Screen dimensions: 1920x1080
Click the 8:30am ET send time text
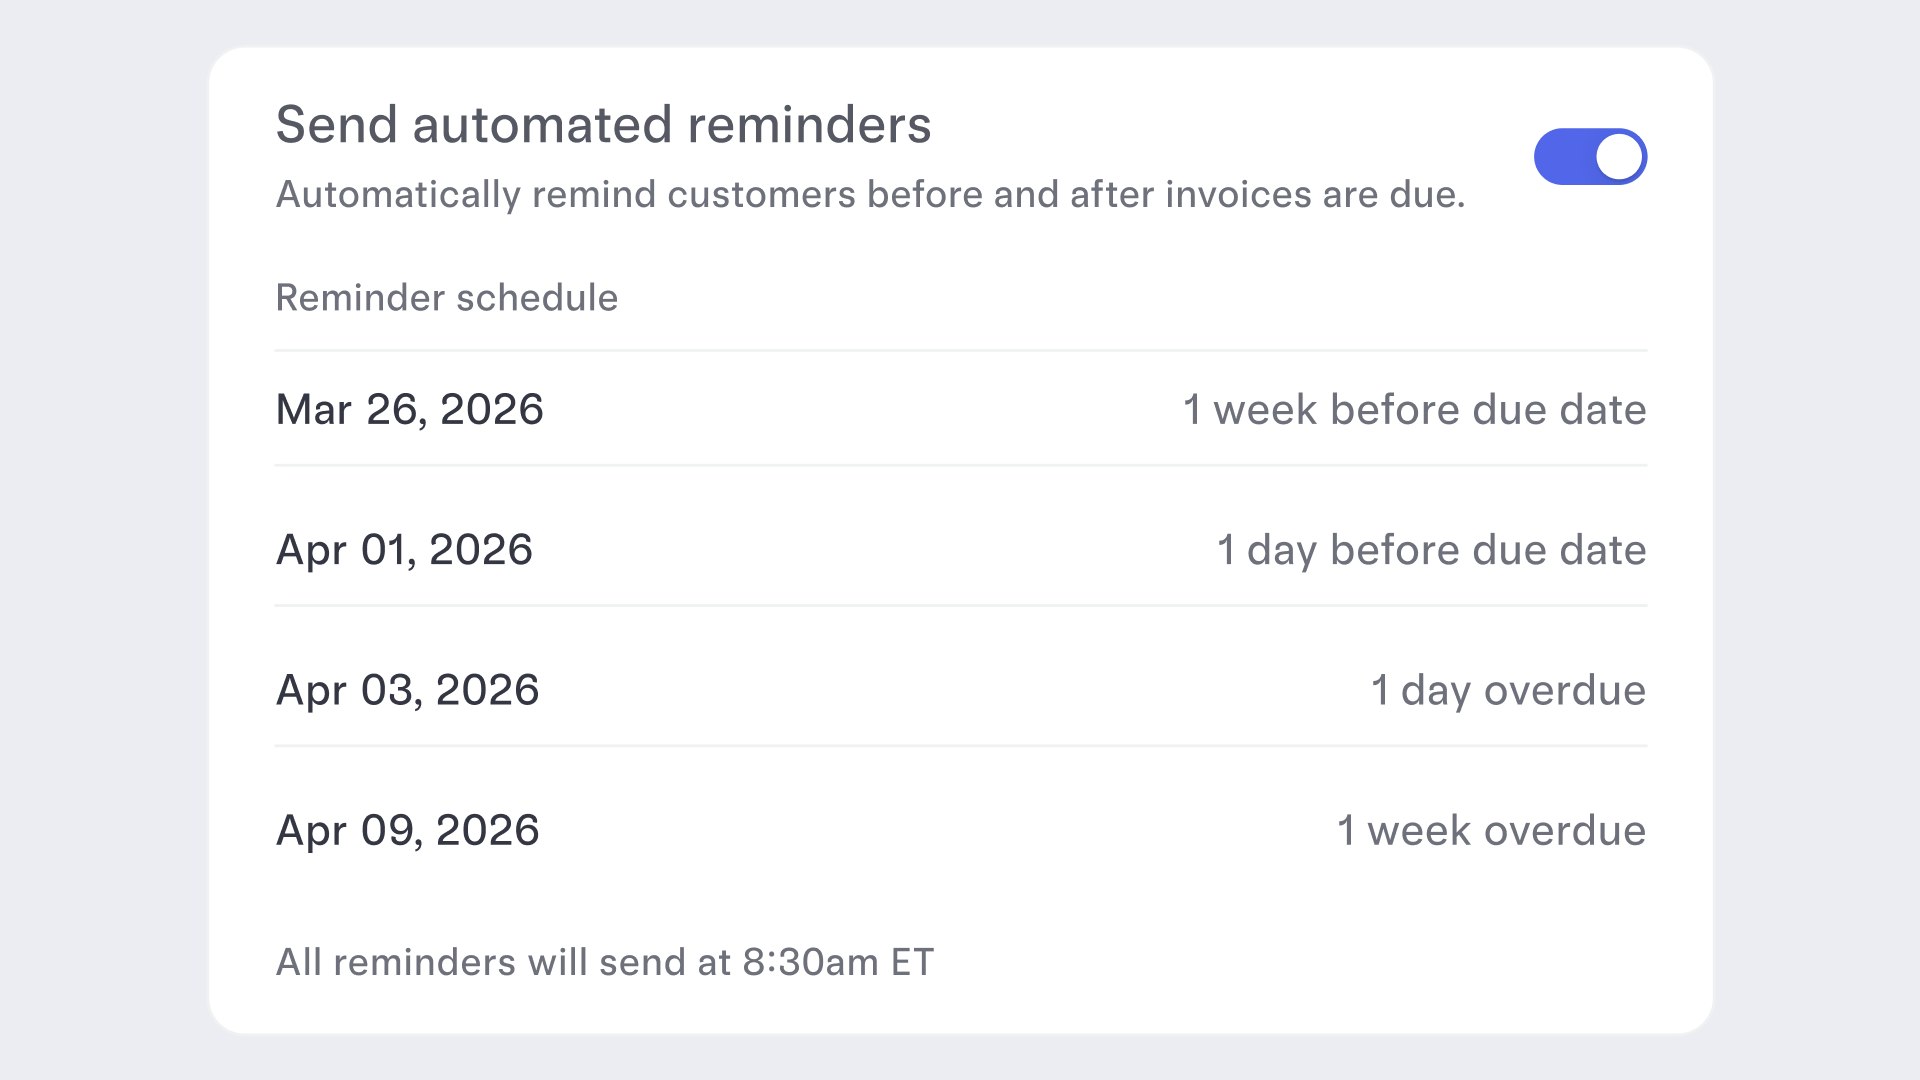604,962
